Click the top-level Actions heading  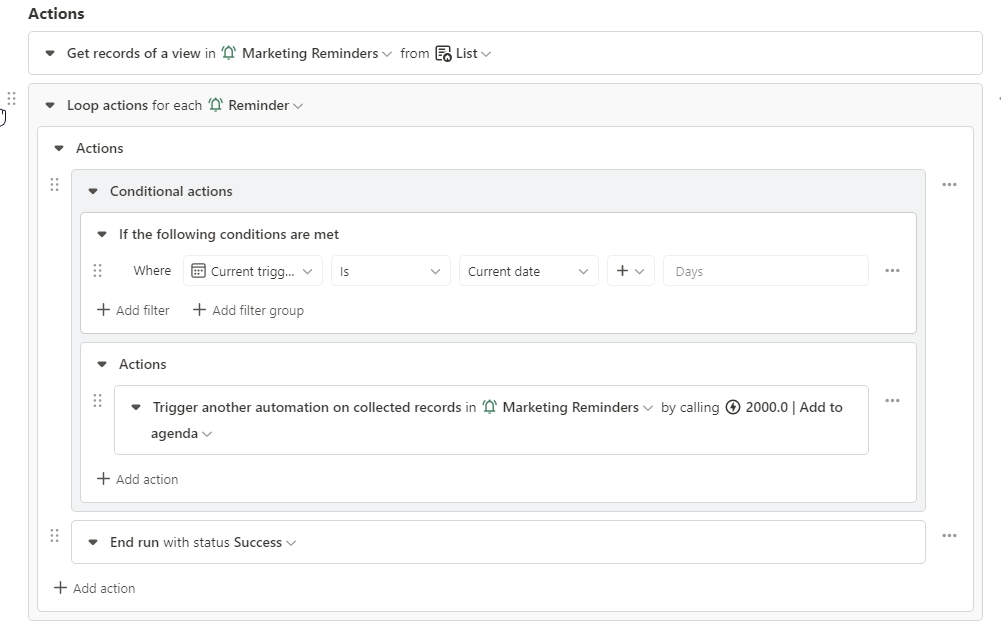pyautogui.click(x=56, y=13)
